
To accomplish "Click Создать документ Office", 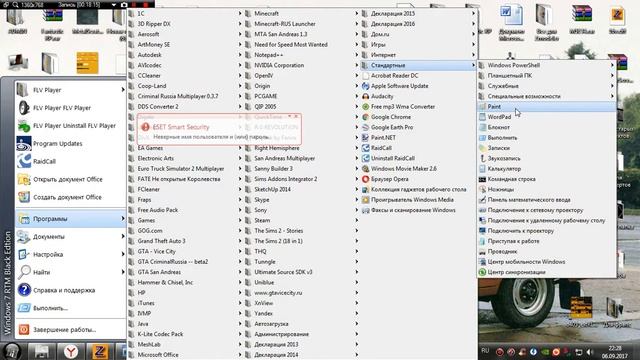I will coord(71,197).
